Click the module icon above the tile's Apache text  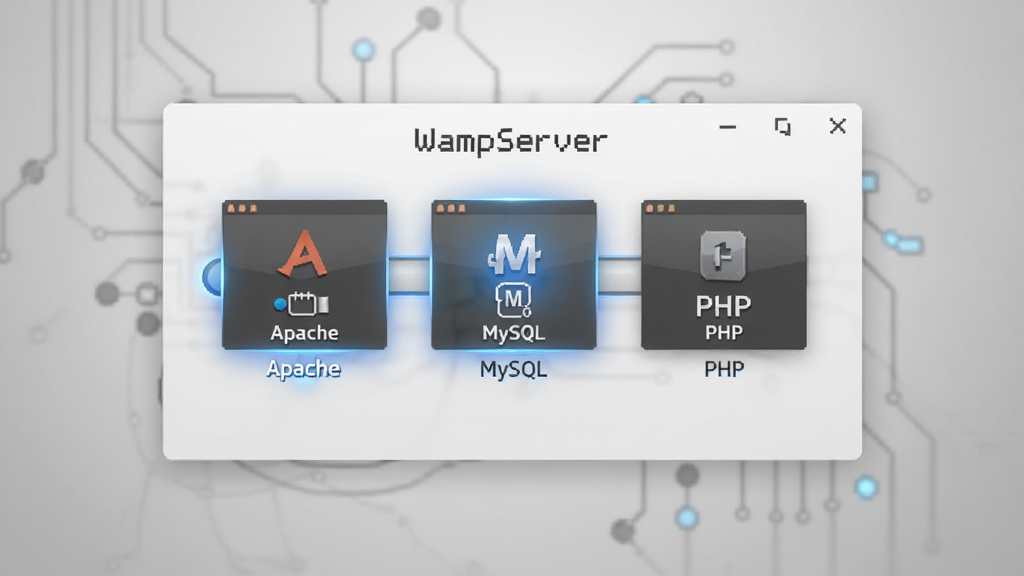[x=302, y=304]
